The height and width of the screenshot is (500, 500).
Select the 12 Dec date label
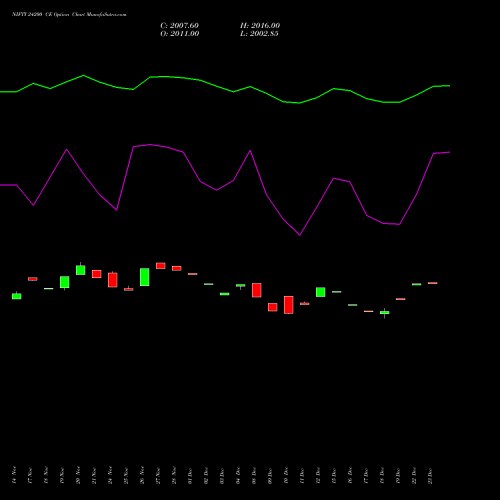(x=318, y=475)
